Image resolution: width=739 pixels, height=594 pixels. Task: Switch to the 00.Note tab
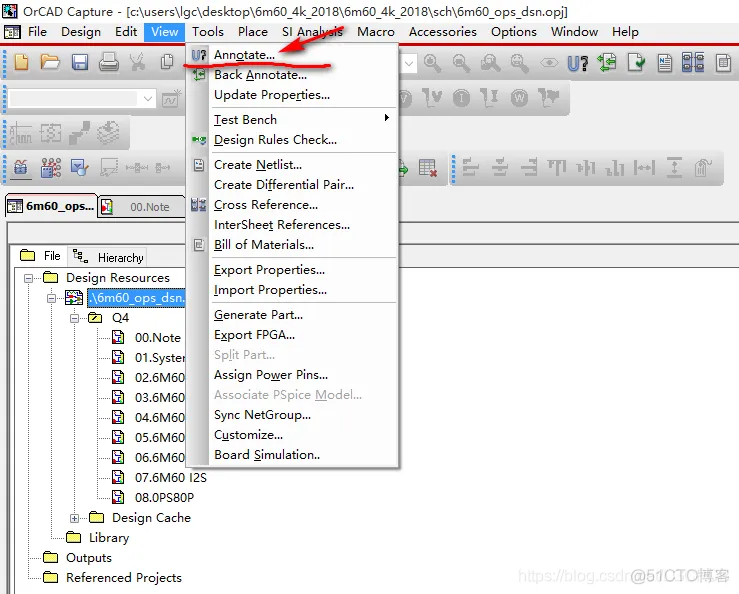tap(142, 207)
